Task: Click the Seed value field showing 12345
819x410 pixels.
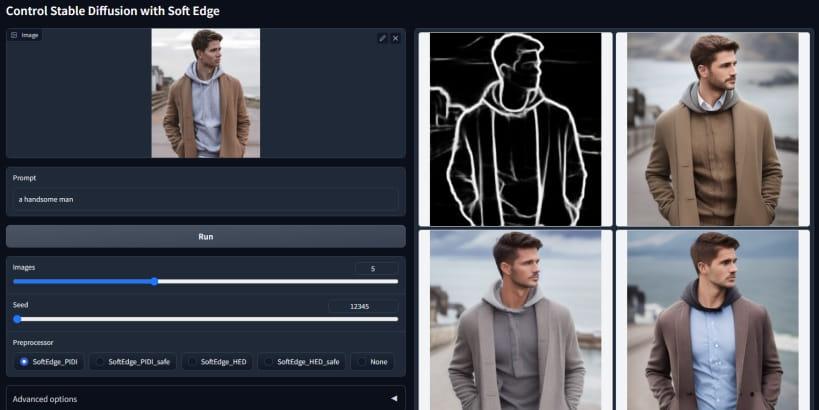Action: [x=363, y=306]
